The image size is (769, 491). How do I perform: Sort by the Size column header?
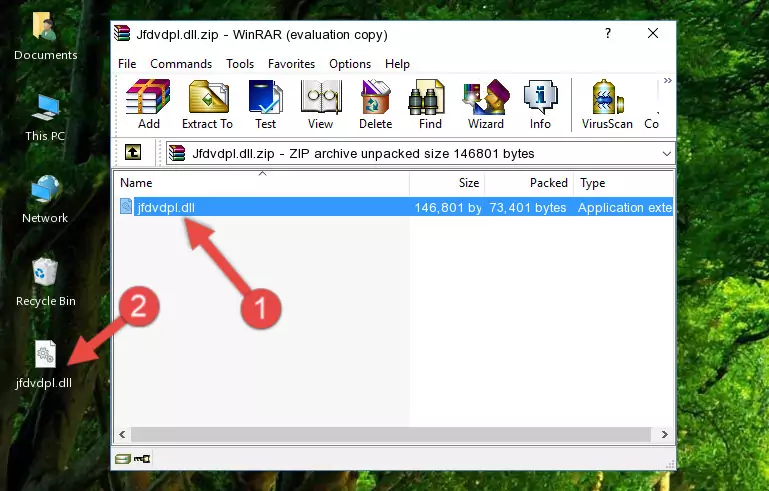[x=447, y=182]
